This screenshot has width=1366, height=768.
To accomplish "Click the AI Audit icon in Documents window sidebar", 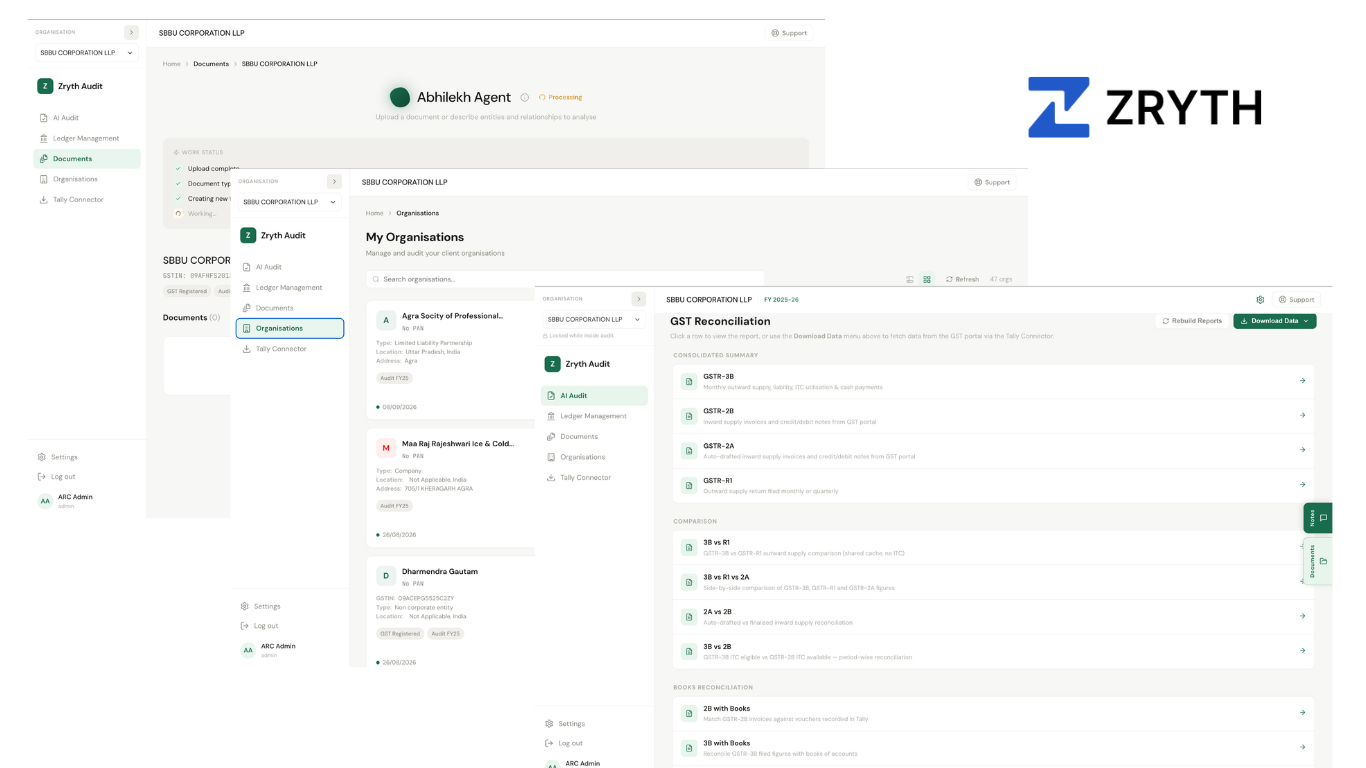I will pos(43,118).
